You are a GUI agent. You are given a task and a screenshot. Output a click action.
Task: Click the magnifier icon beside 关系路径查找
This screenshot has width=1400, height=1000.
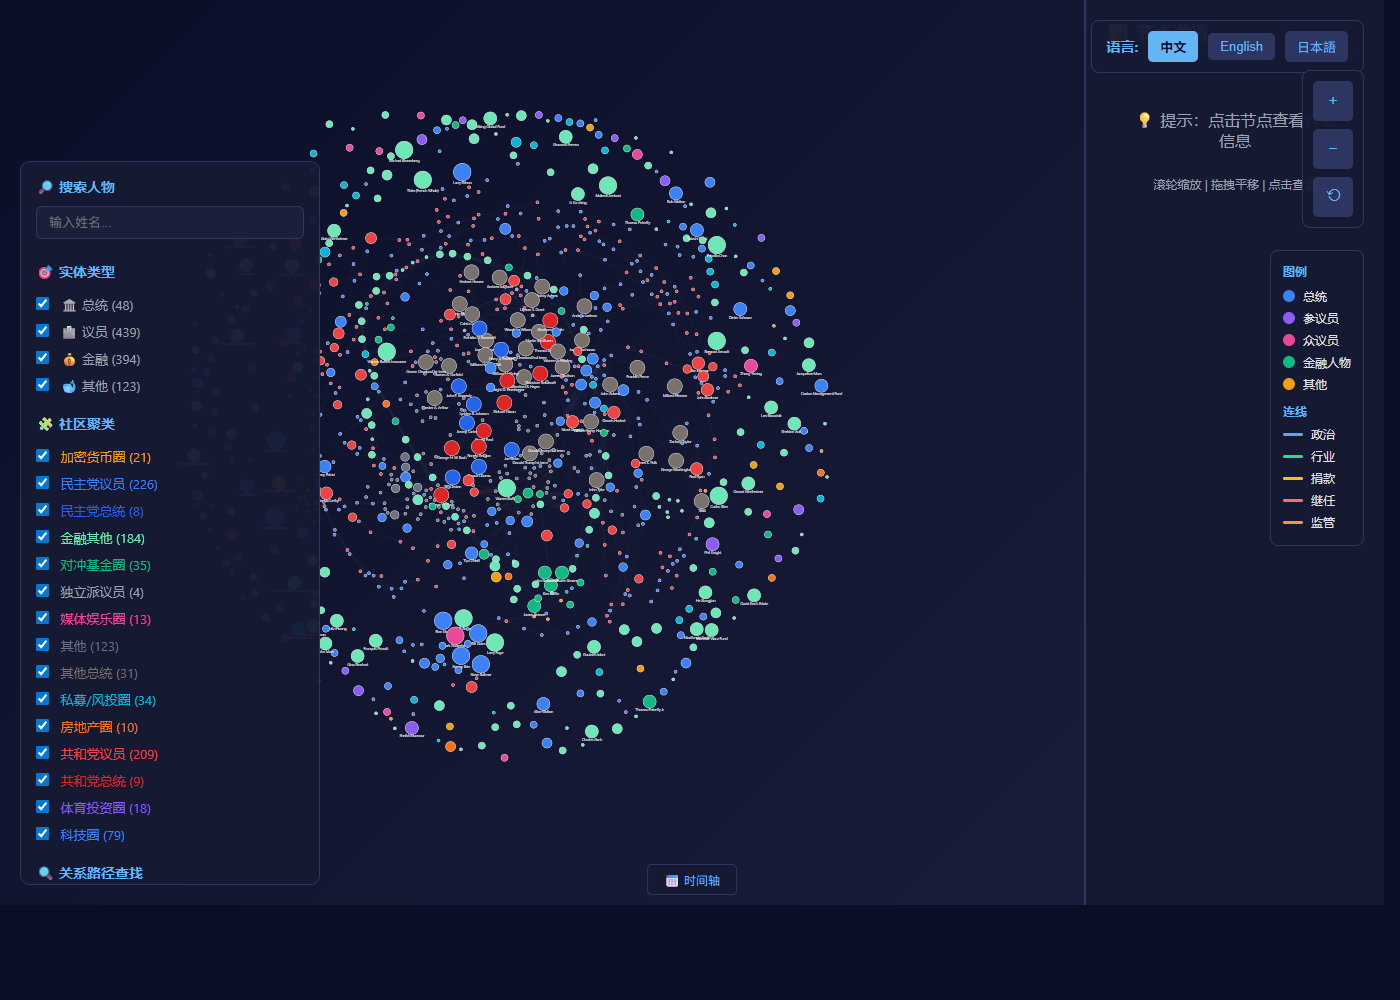click(x=45, y=873)
